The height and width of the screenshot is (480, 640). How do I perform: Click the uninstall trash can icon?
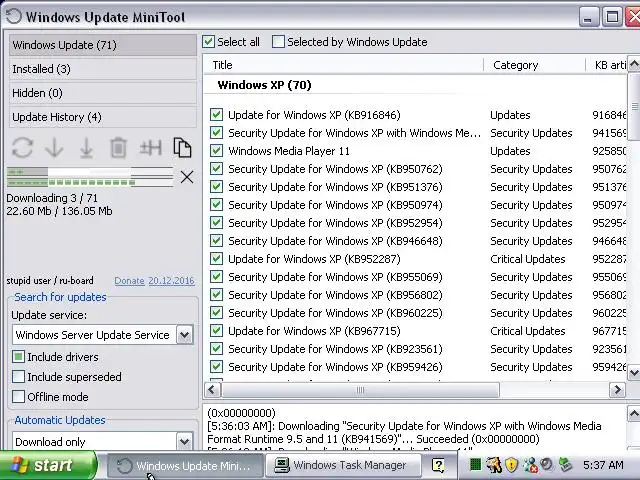click(118, 147)
